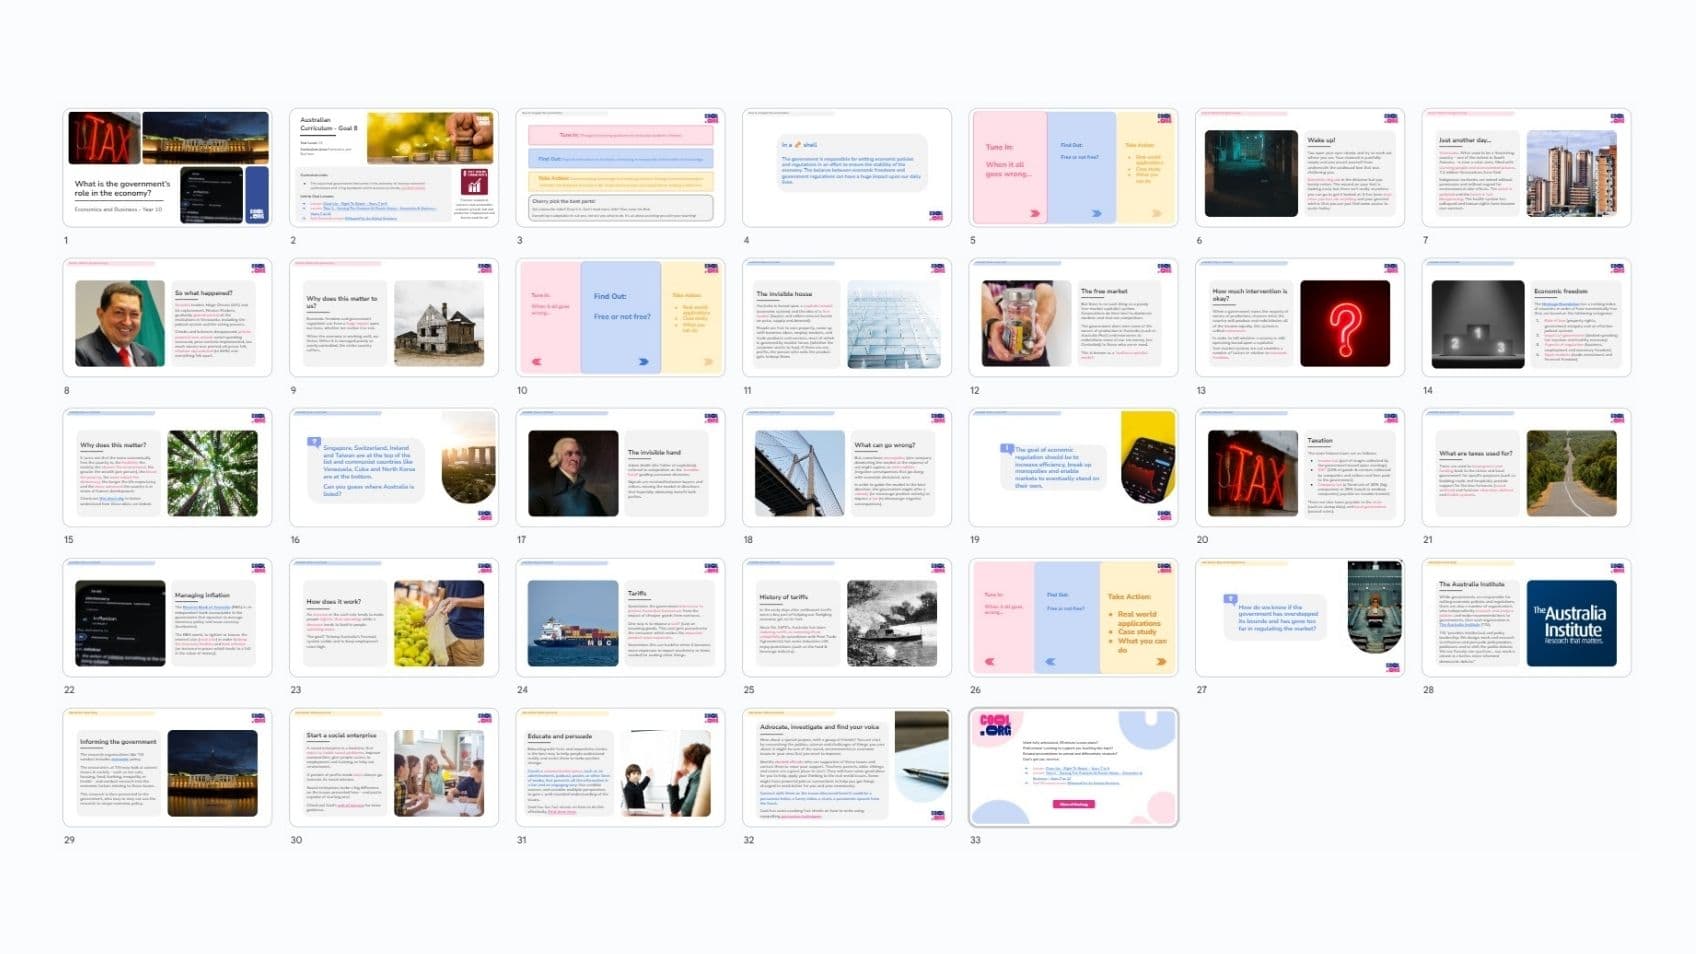Select 'The Australia Institute' slide
The image size is (1696, 954).
pos(1526,618)
